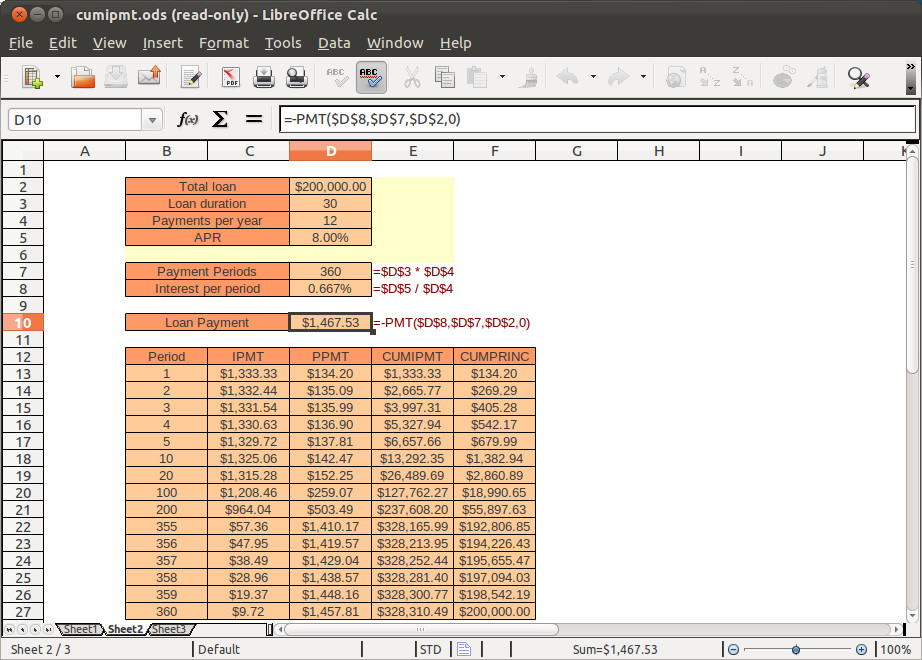Image resolution: width=922 pixels, height=660 pixels.
Task: Click first sheet navigation arrow
Action: [x=9, y=629]
